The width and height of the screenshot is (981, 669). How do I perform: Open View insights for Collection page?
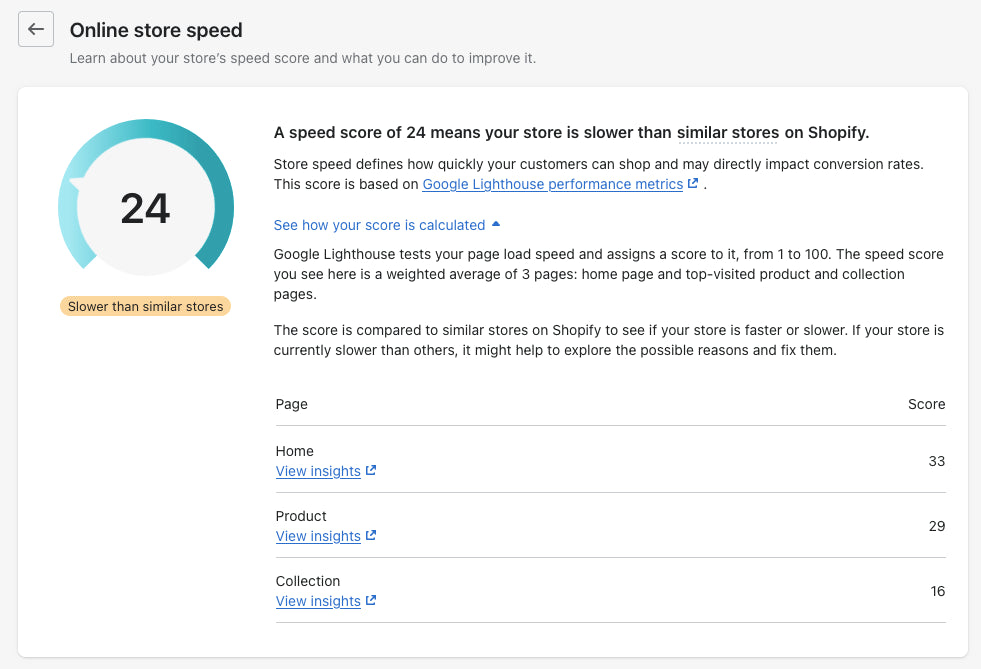click(318, 601)
